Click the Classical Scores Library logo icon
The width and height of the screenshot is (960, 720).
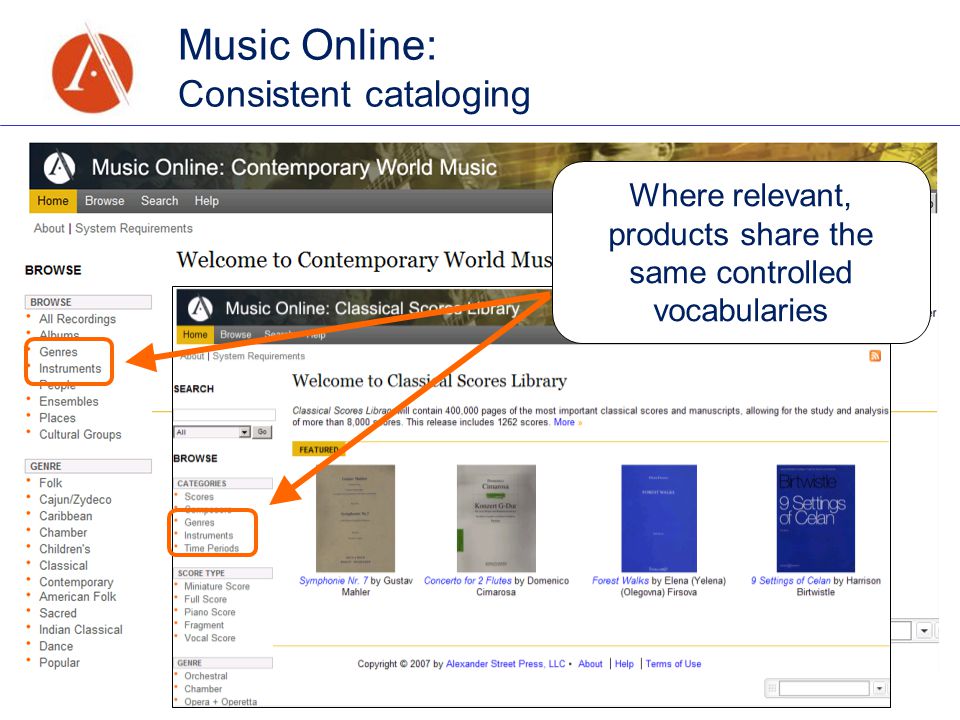coord(200,308)
